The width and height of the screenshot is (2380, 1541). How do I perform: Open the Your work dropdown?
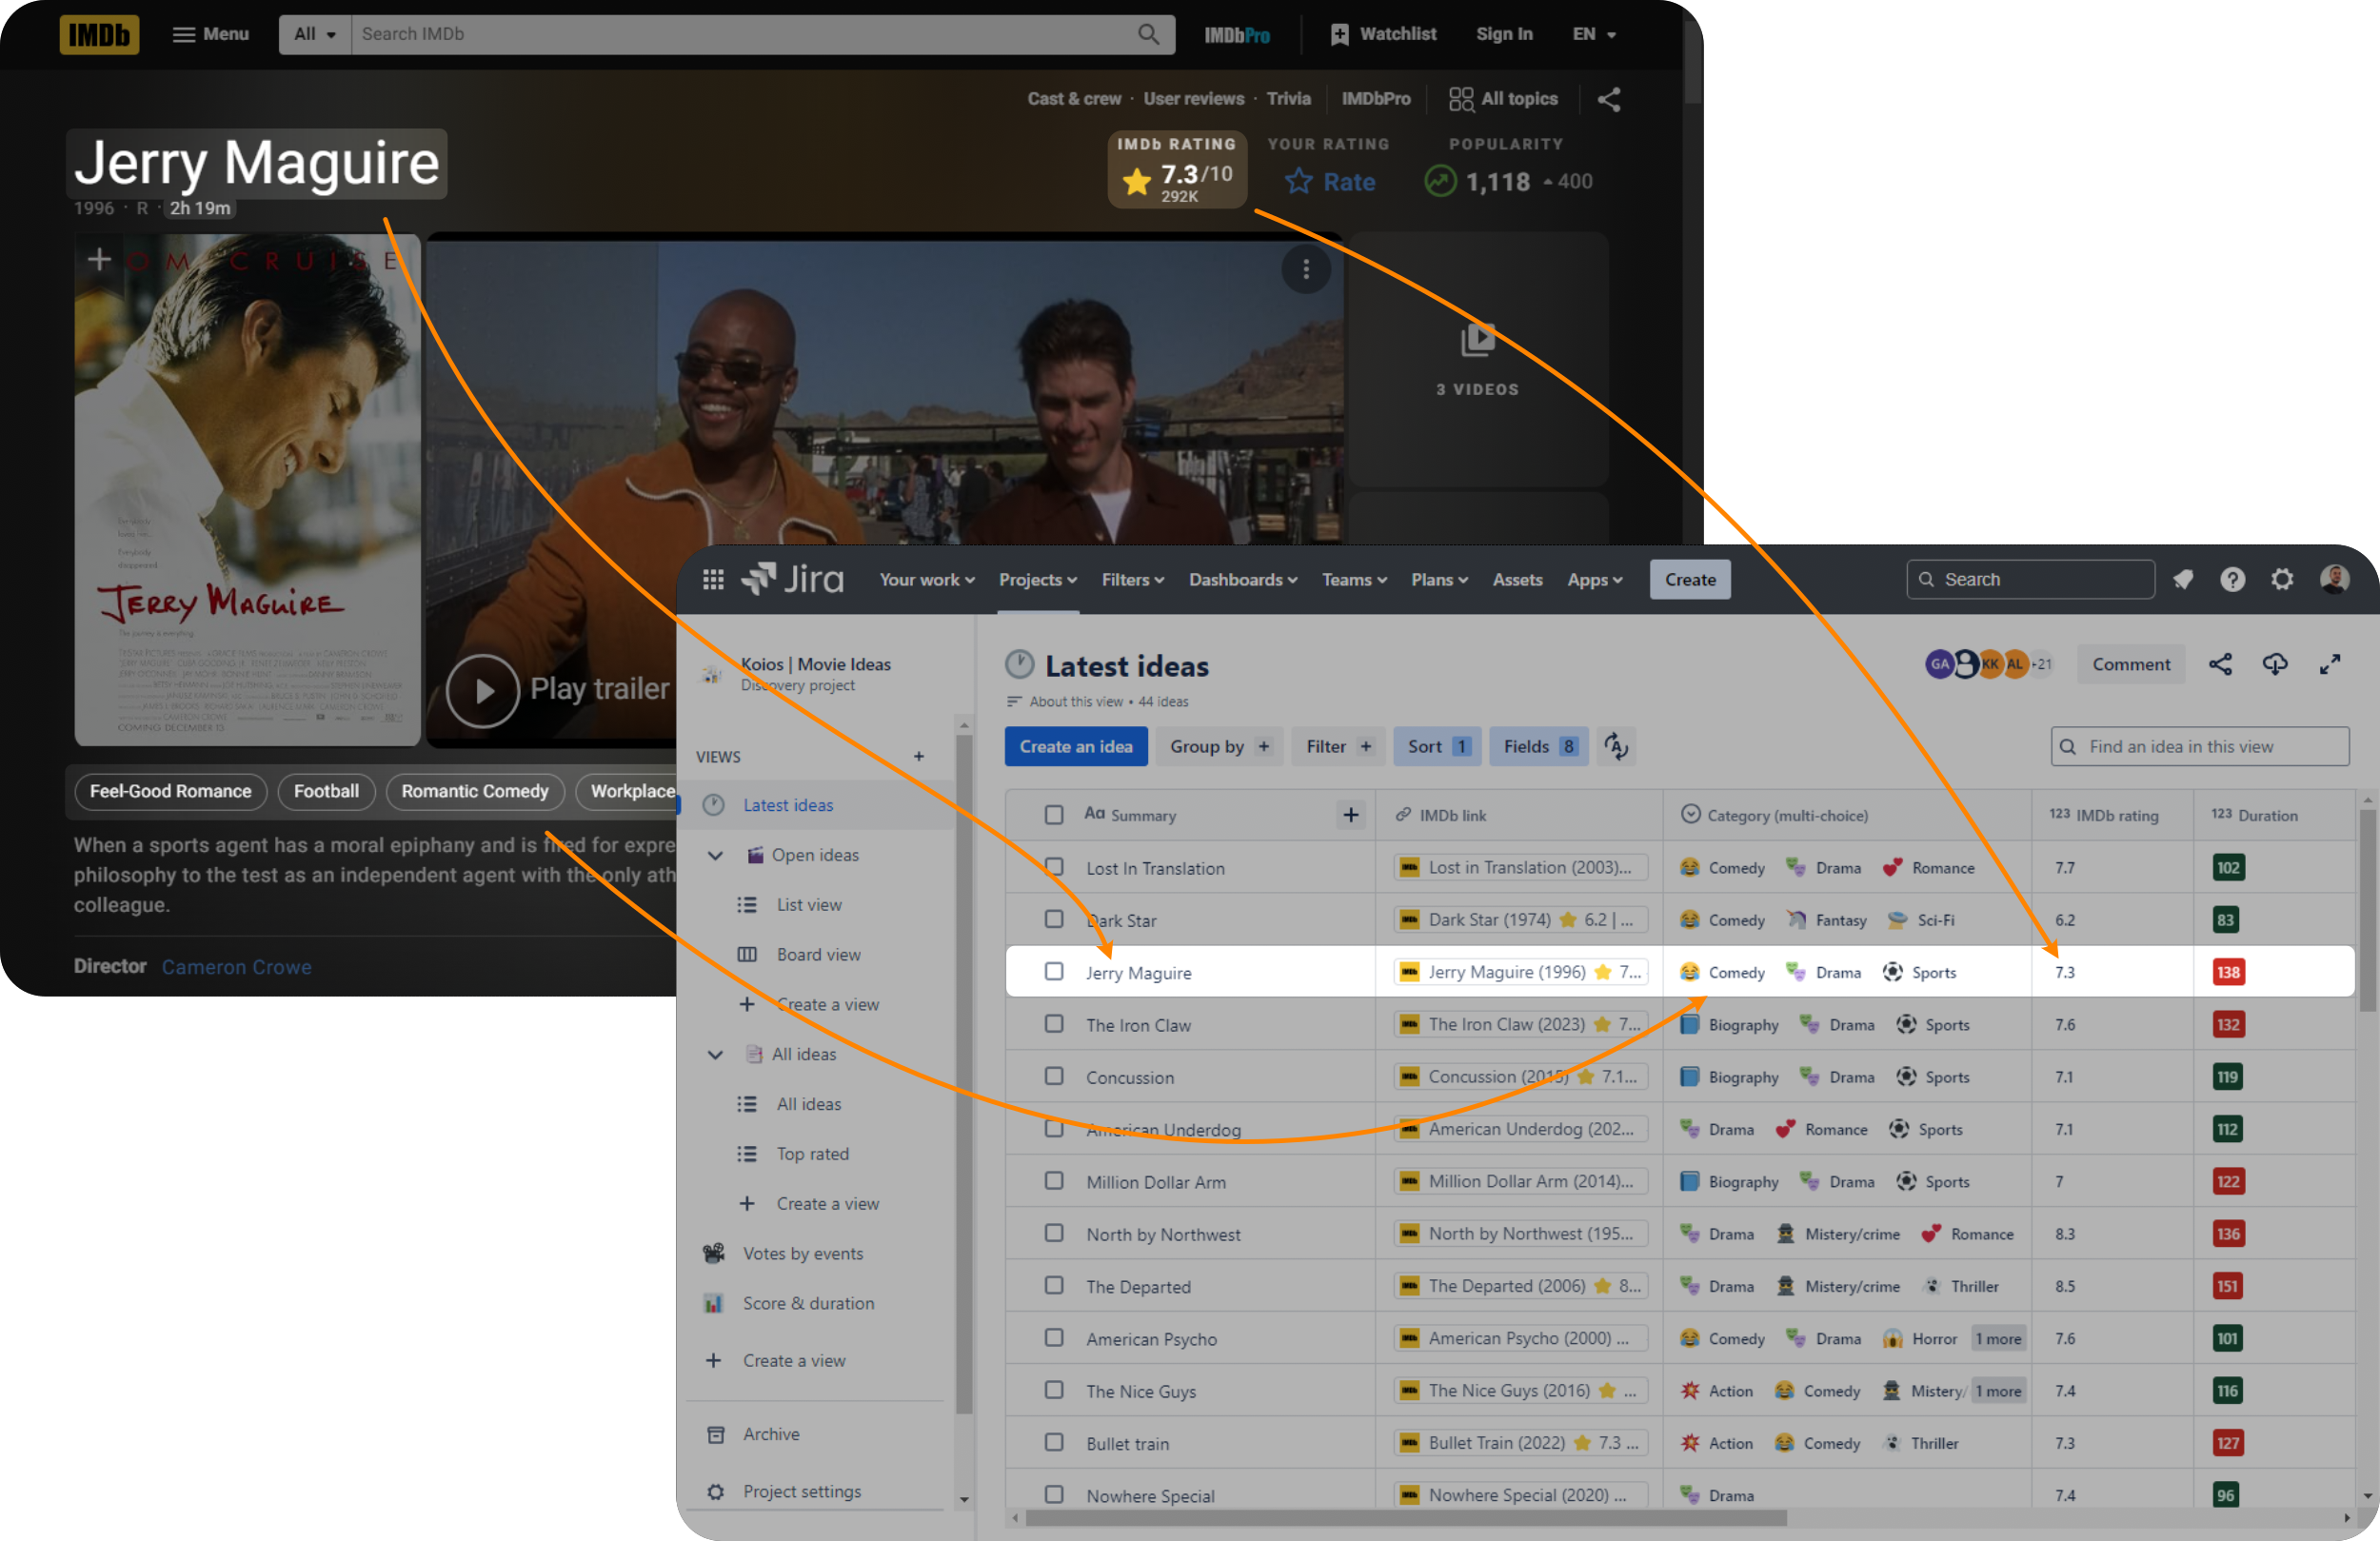pos(927,580)
